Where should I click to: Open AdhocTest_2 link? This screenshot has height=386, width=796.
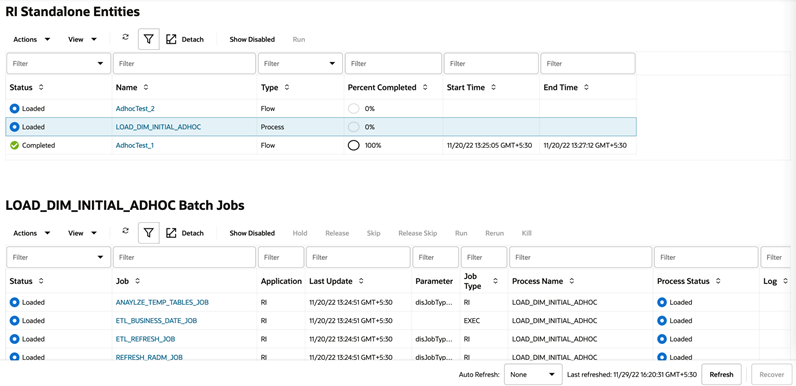pyautogui.click(x=134, y=108)
